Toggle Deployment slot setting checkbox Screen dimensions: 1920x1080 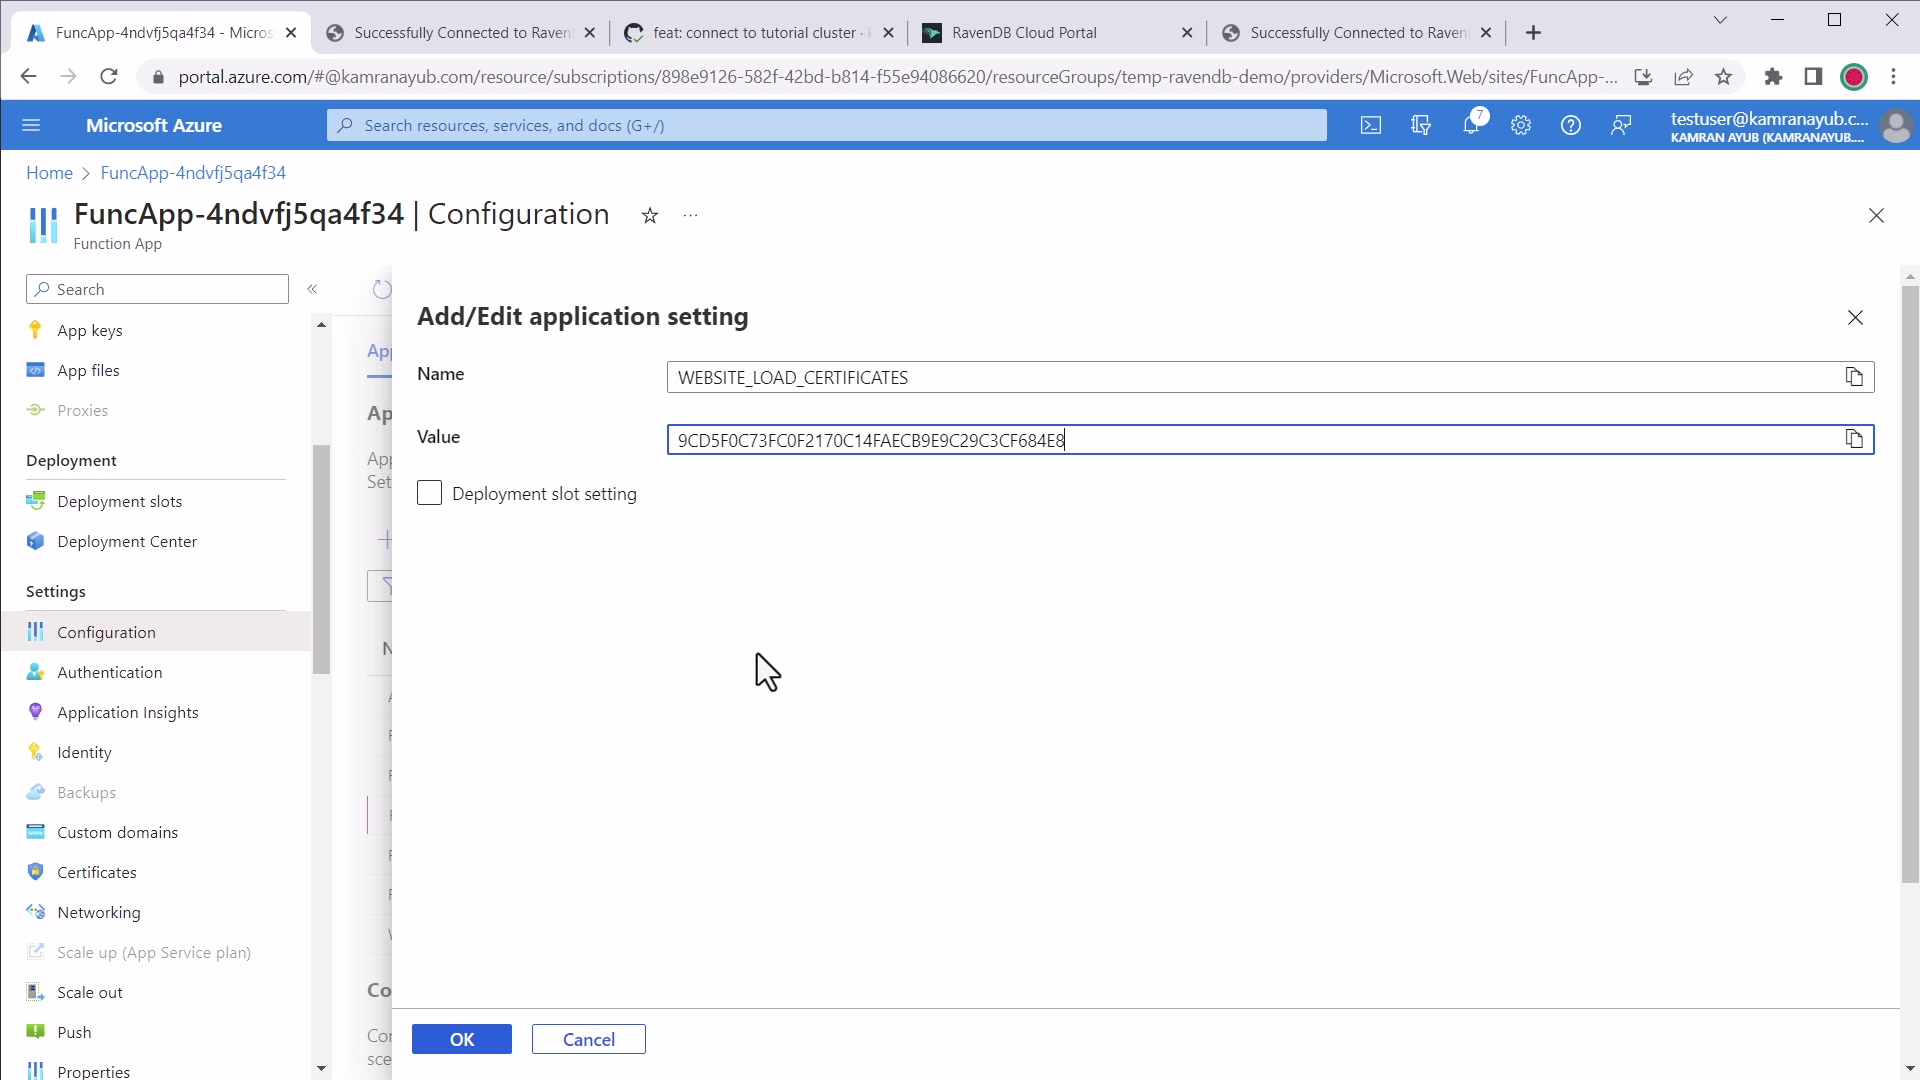click(x=429, y=493)
